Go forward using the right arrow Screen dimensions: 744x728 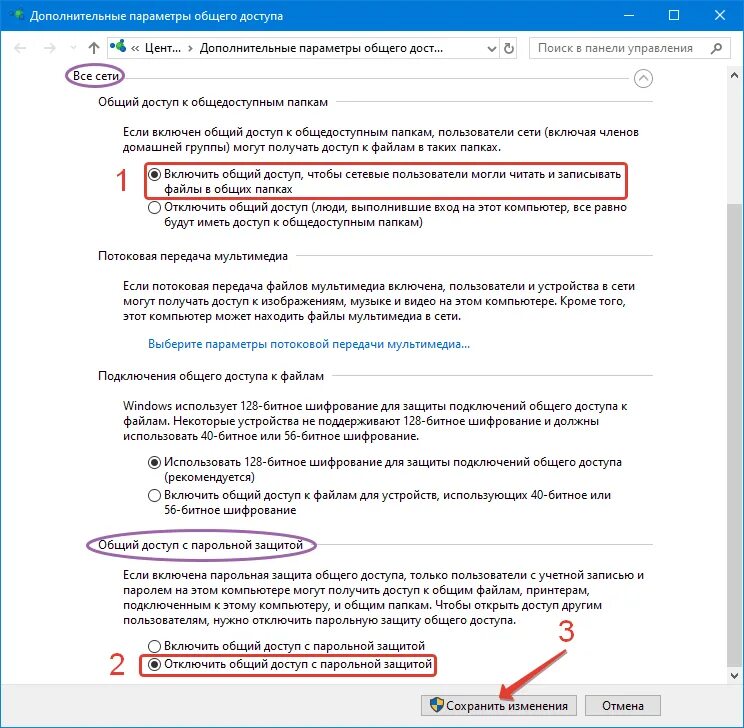point(49,48)
